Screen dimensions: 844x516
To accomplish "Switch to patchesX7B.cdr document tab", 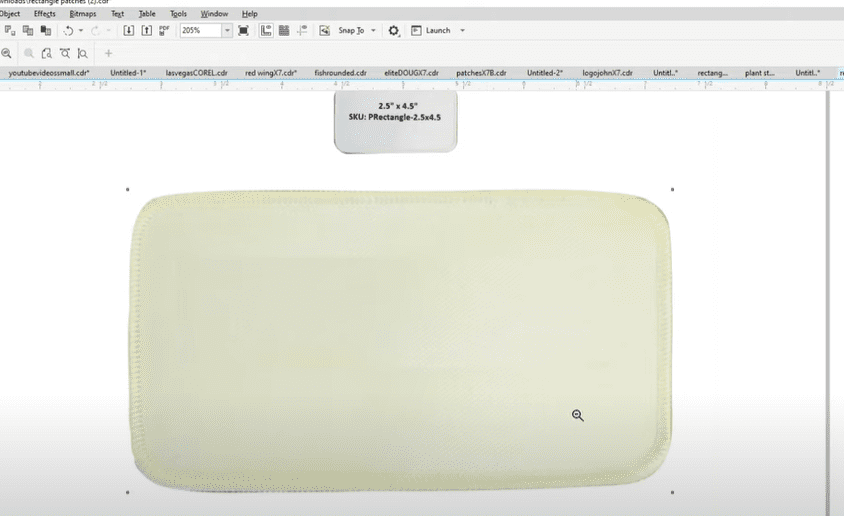I will [481, 73].
